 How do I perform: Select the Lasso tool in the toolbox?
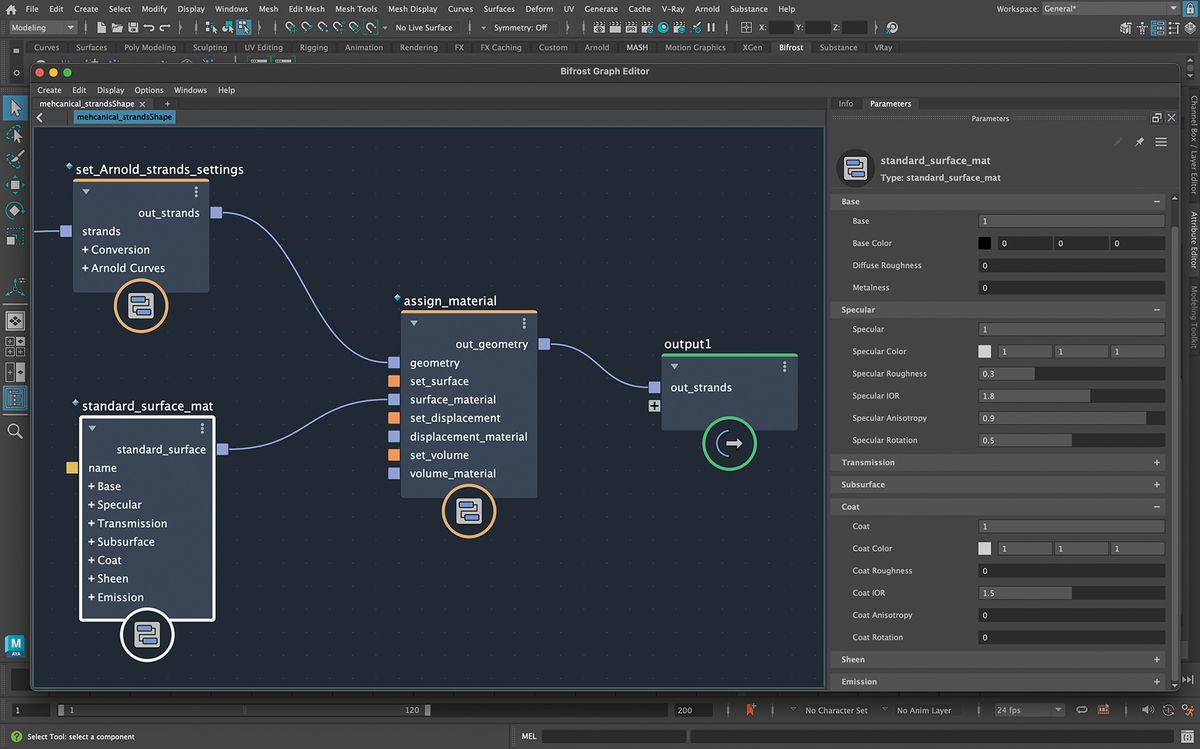point(14,135)
